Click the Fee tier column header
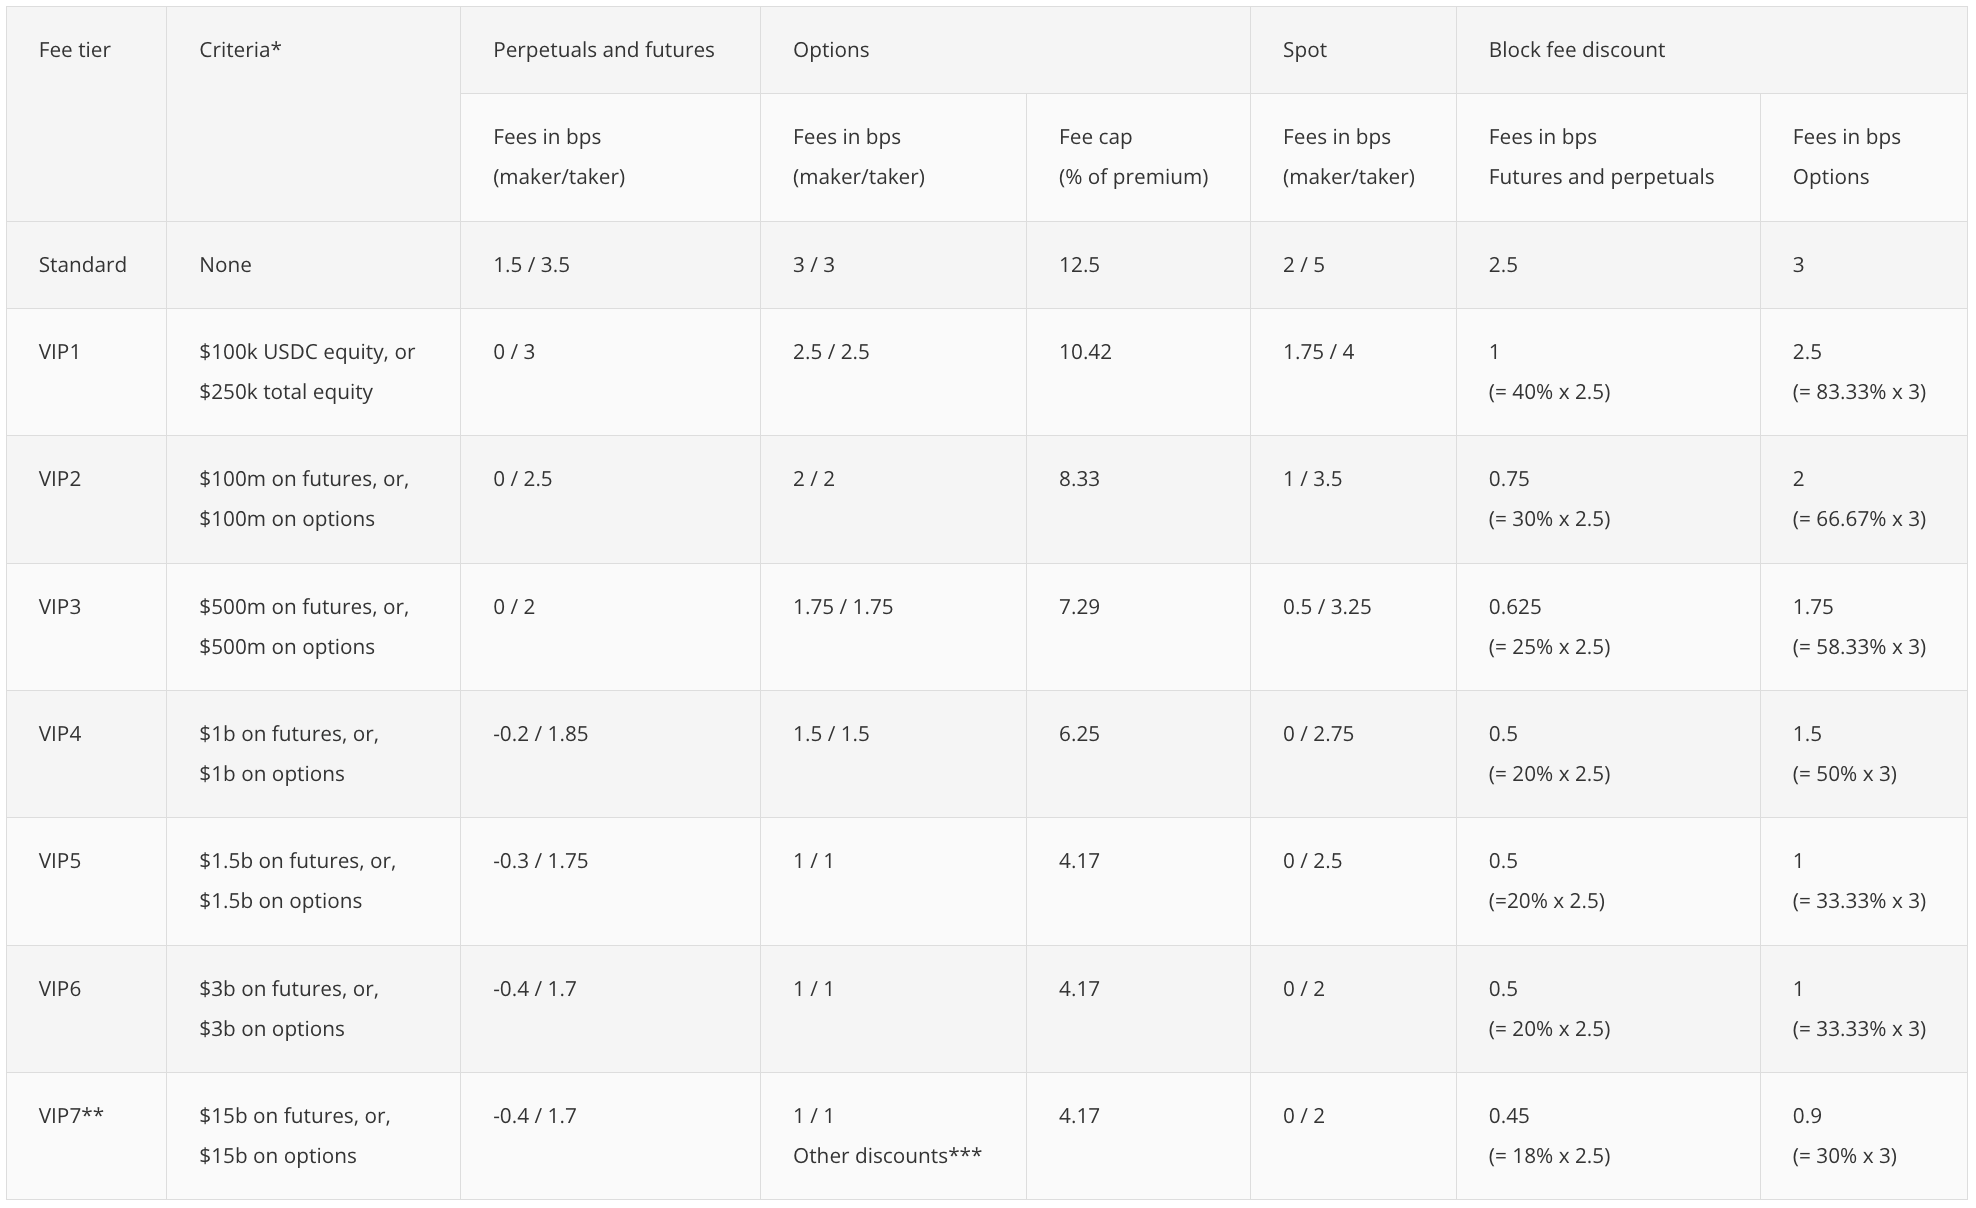Viewport: 1976px width, 1208px height. pos(74,50)
